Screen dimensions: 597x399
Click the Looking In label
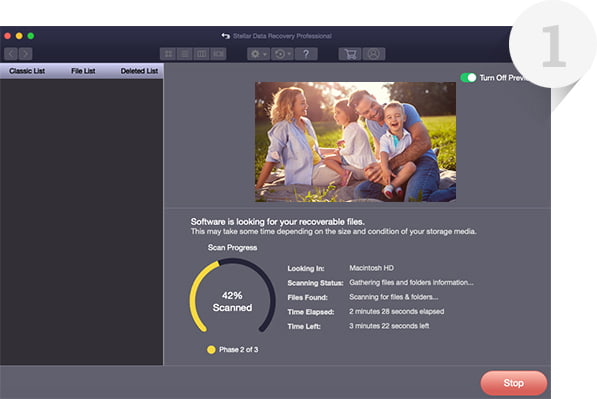(306, 268)
